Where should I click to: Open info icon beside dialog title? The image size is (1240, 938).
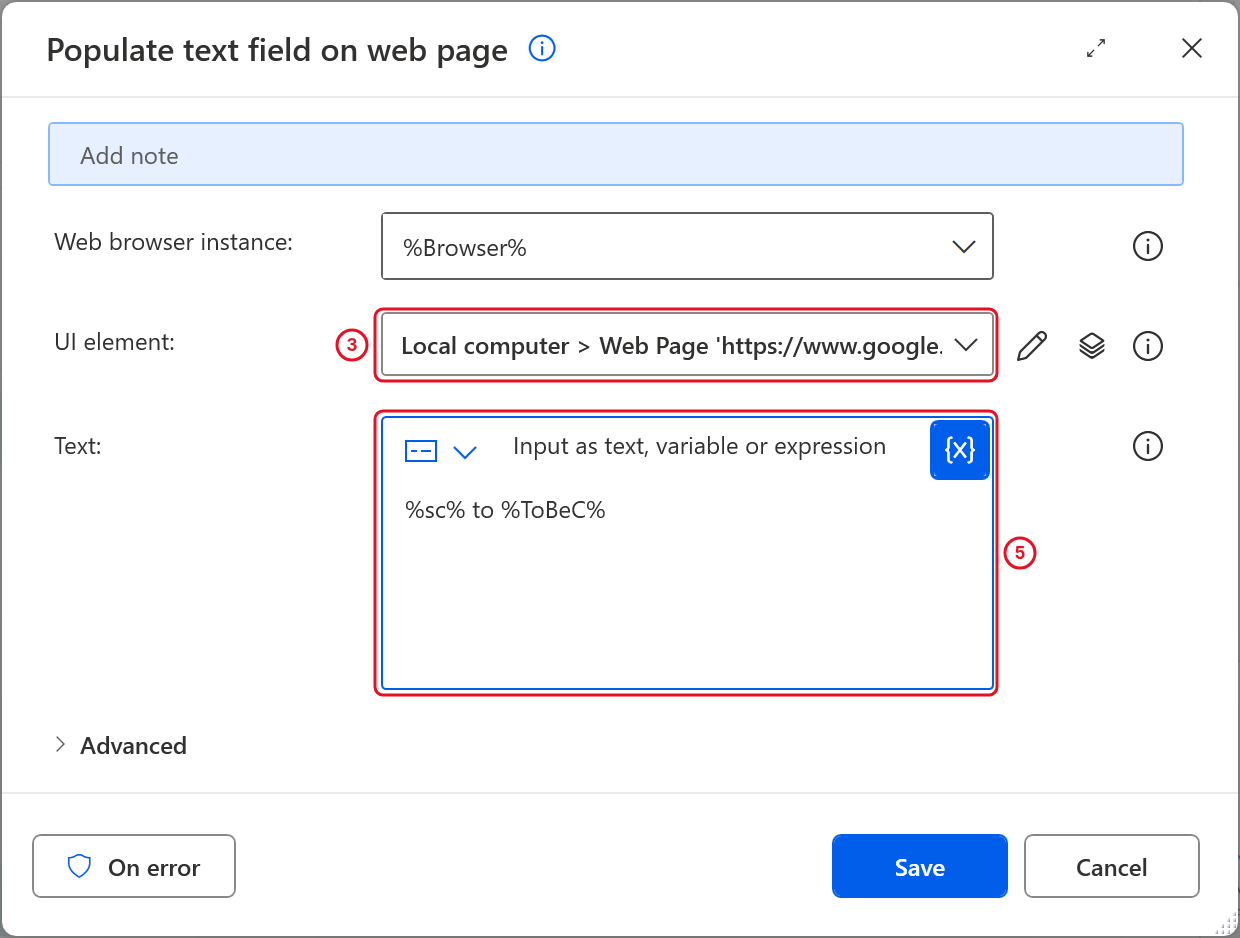541,48
